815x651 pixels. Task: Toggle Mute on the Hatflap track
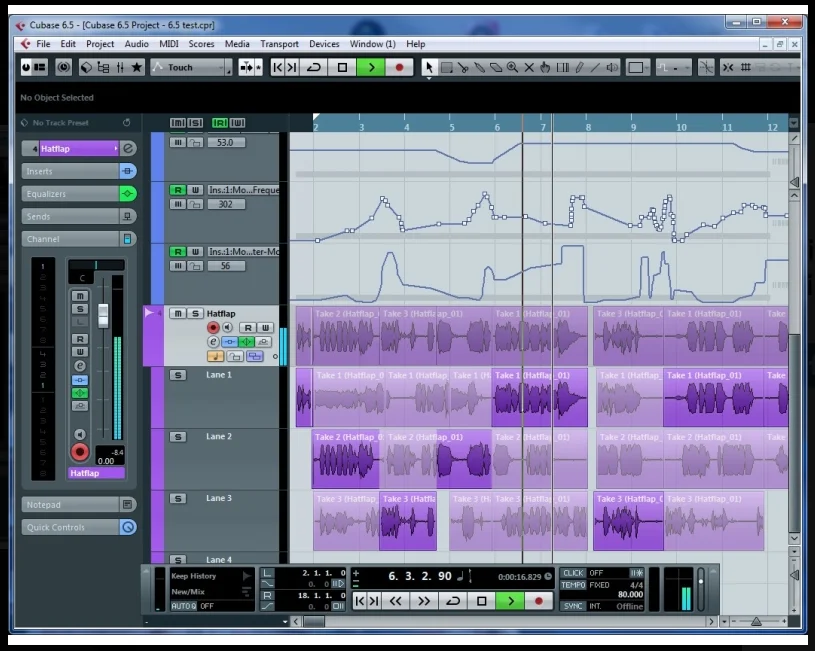178,314
